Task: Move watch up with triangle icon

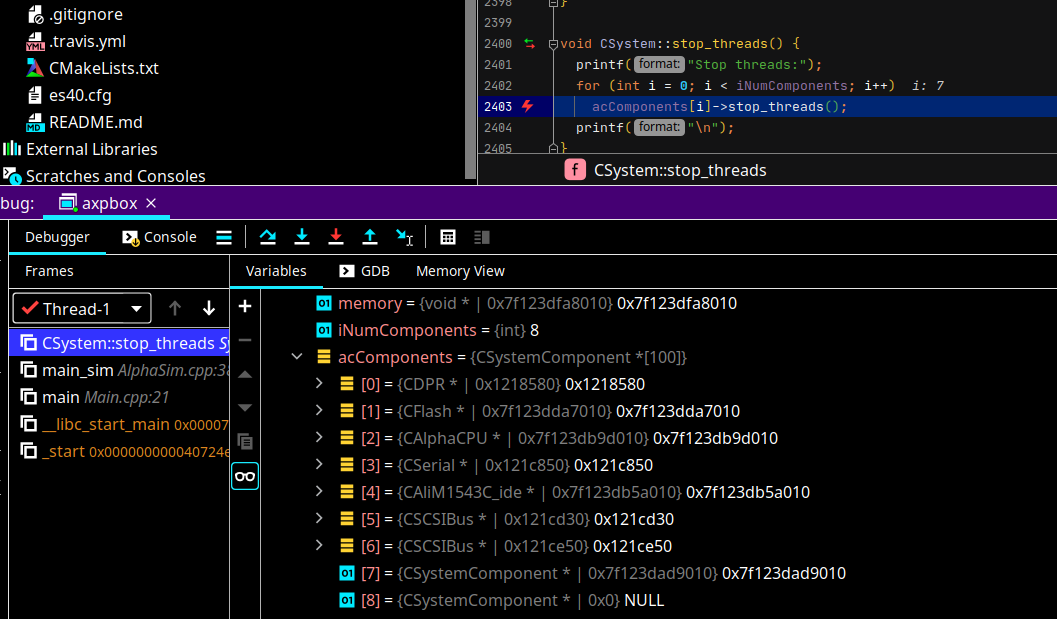Action: tap(245, 374)
